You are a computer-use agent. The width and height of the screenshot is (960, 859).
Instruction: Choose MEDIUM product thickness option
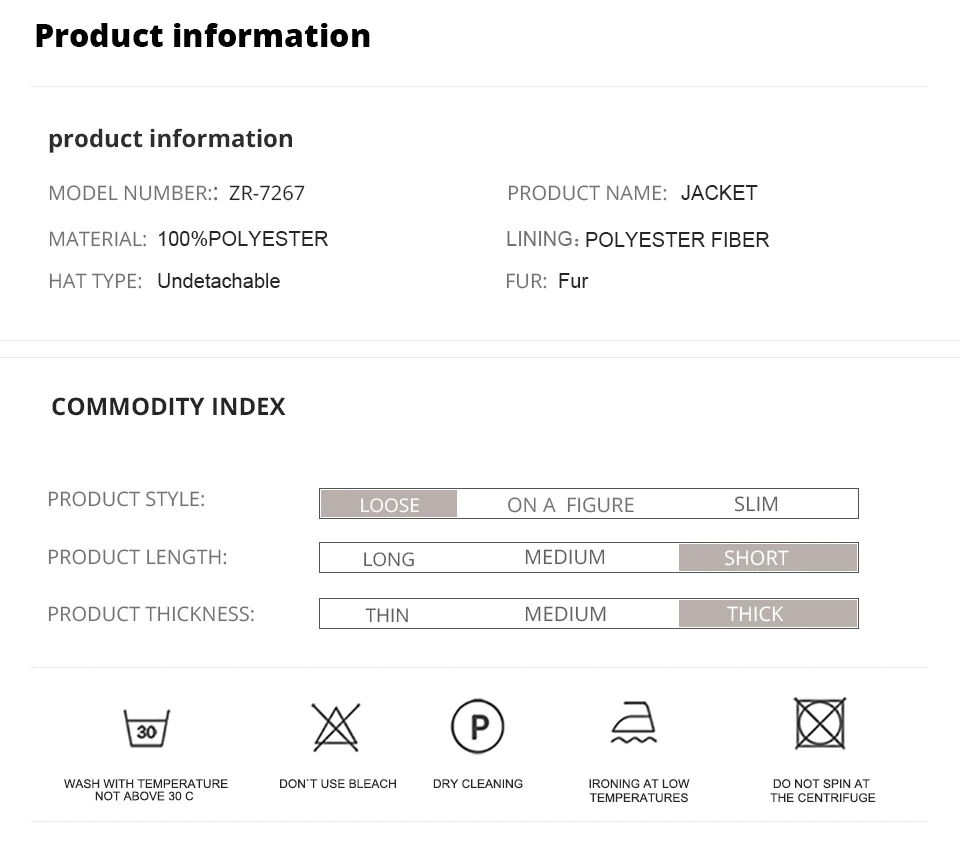click(x=565, y=614)
